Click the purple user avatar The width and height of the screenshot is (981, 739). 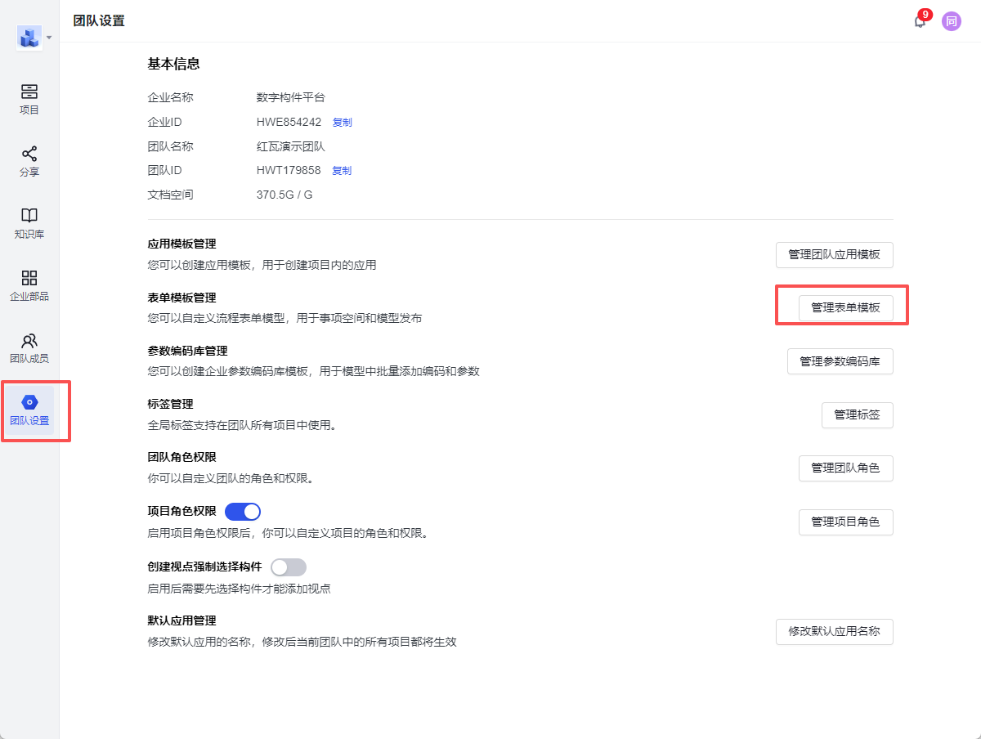click(x=952, y=21)
